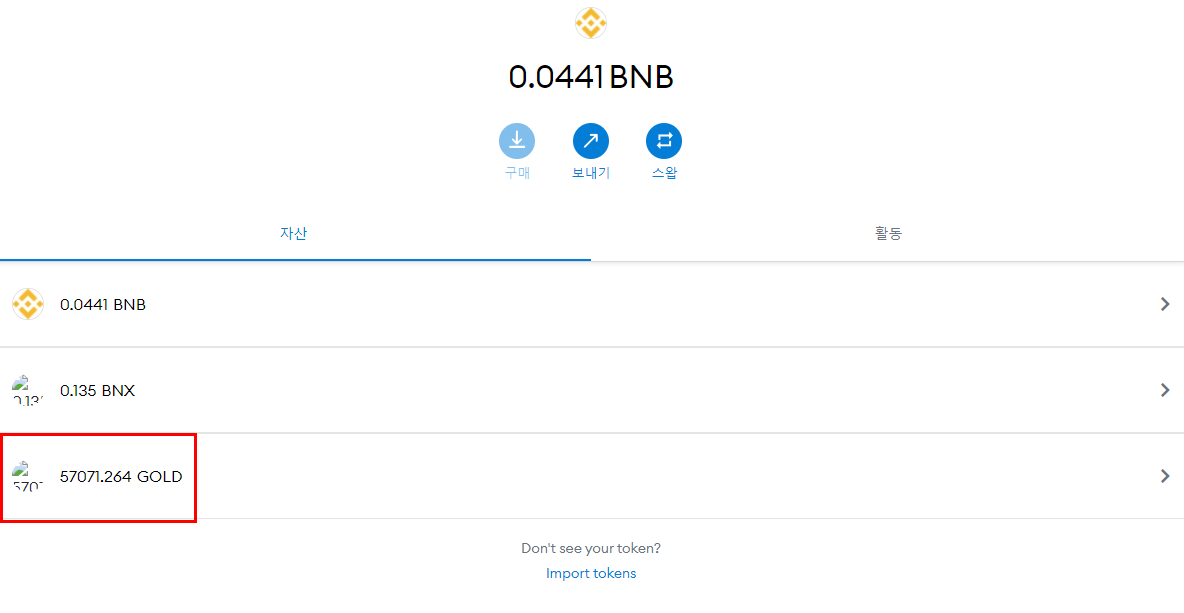Click the BNB logo at top
Viewport: 1184px width, 613px height.
point(591,23)
